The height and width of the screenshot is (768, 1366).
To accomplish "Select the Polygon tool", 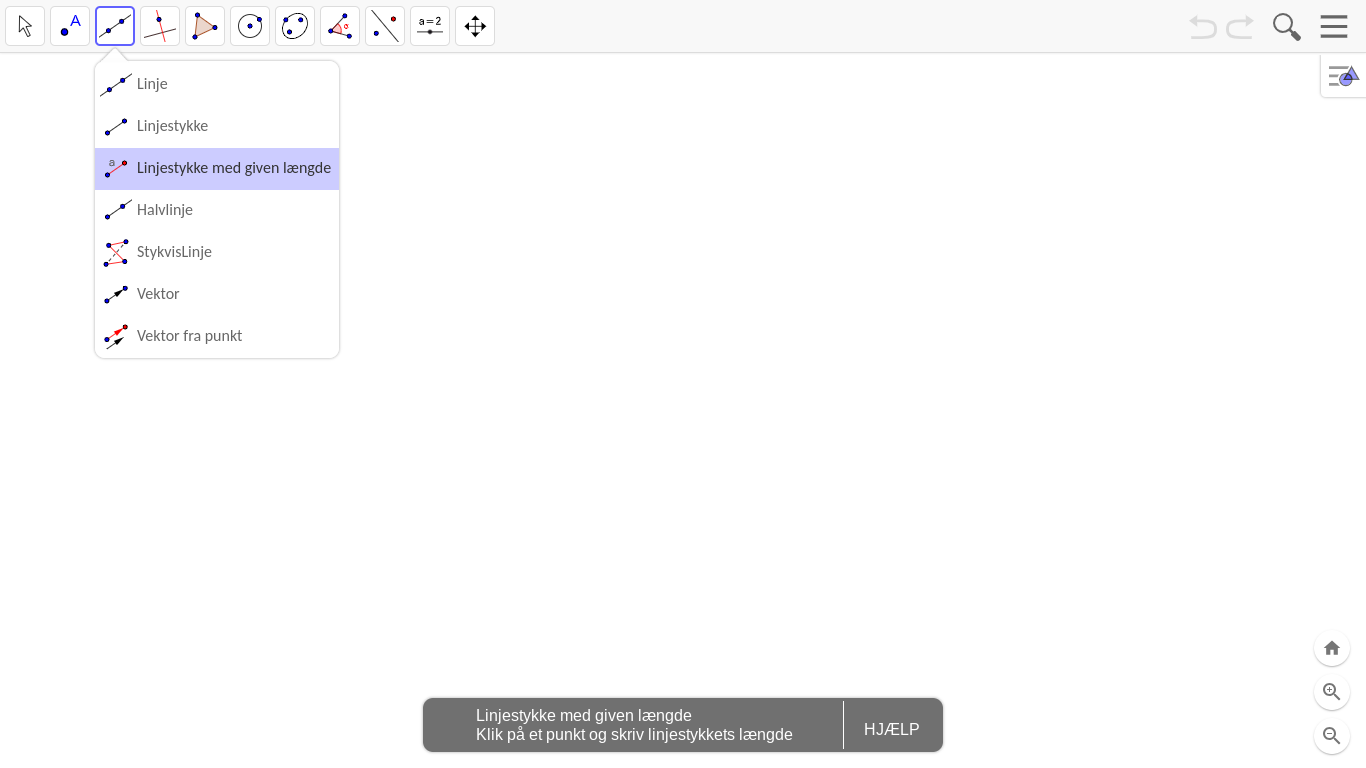I will point(205,26).
